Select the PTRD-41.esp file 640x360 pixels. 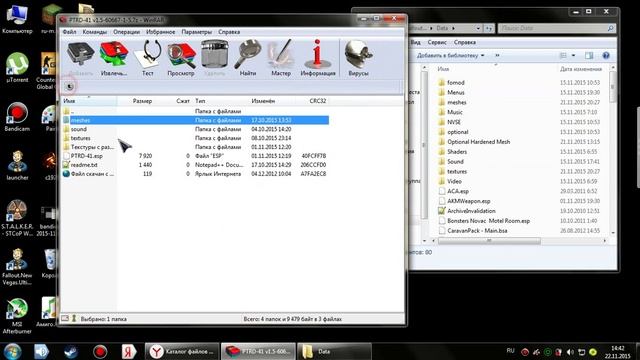[x=196, y=156]
